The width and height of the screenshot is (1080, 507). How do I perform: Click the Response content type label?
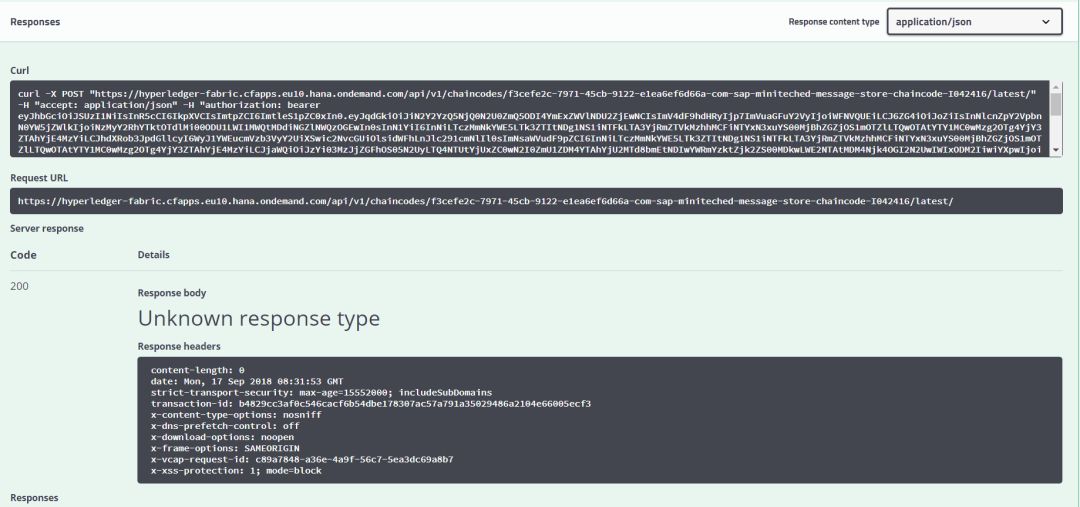(x=833, y=21)
